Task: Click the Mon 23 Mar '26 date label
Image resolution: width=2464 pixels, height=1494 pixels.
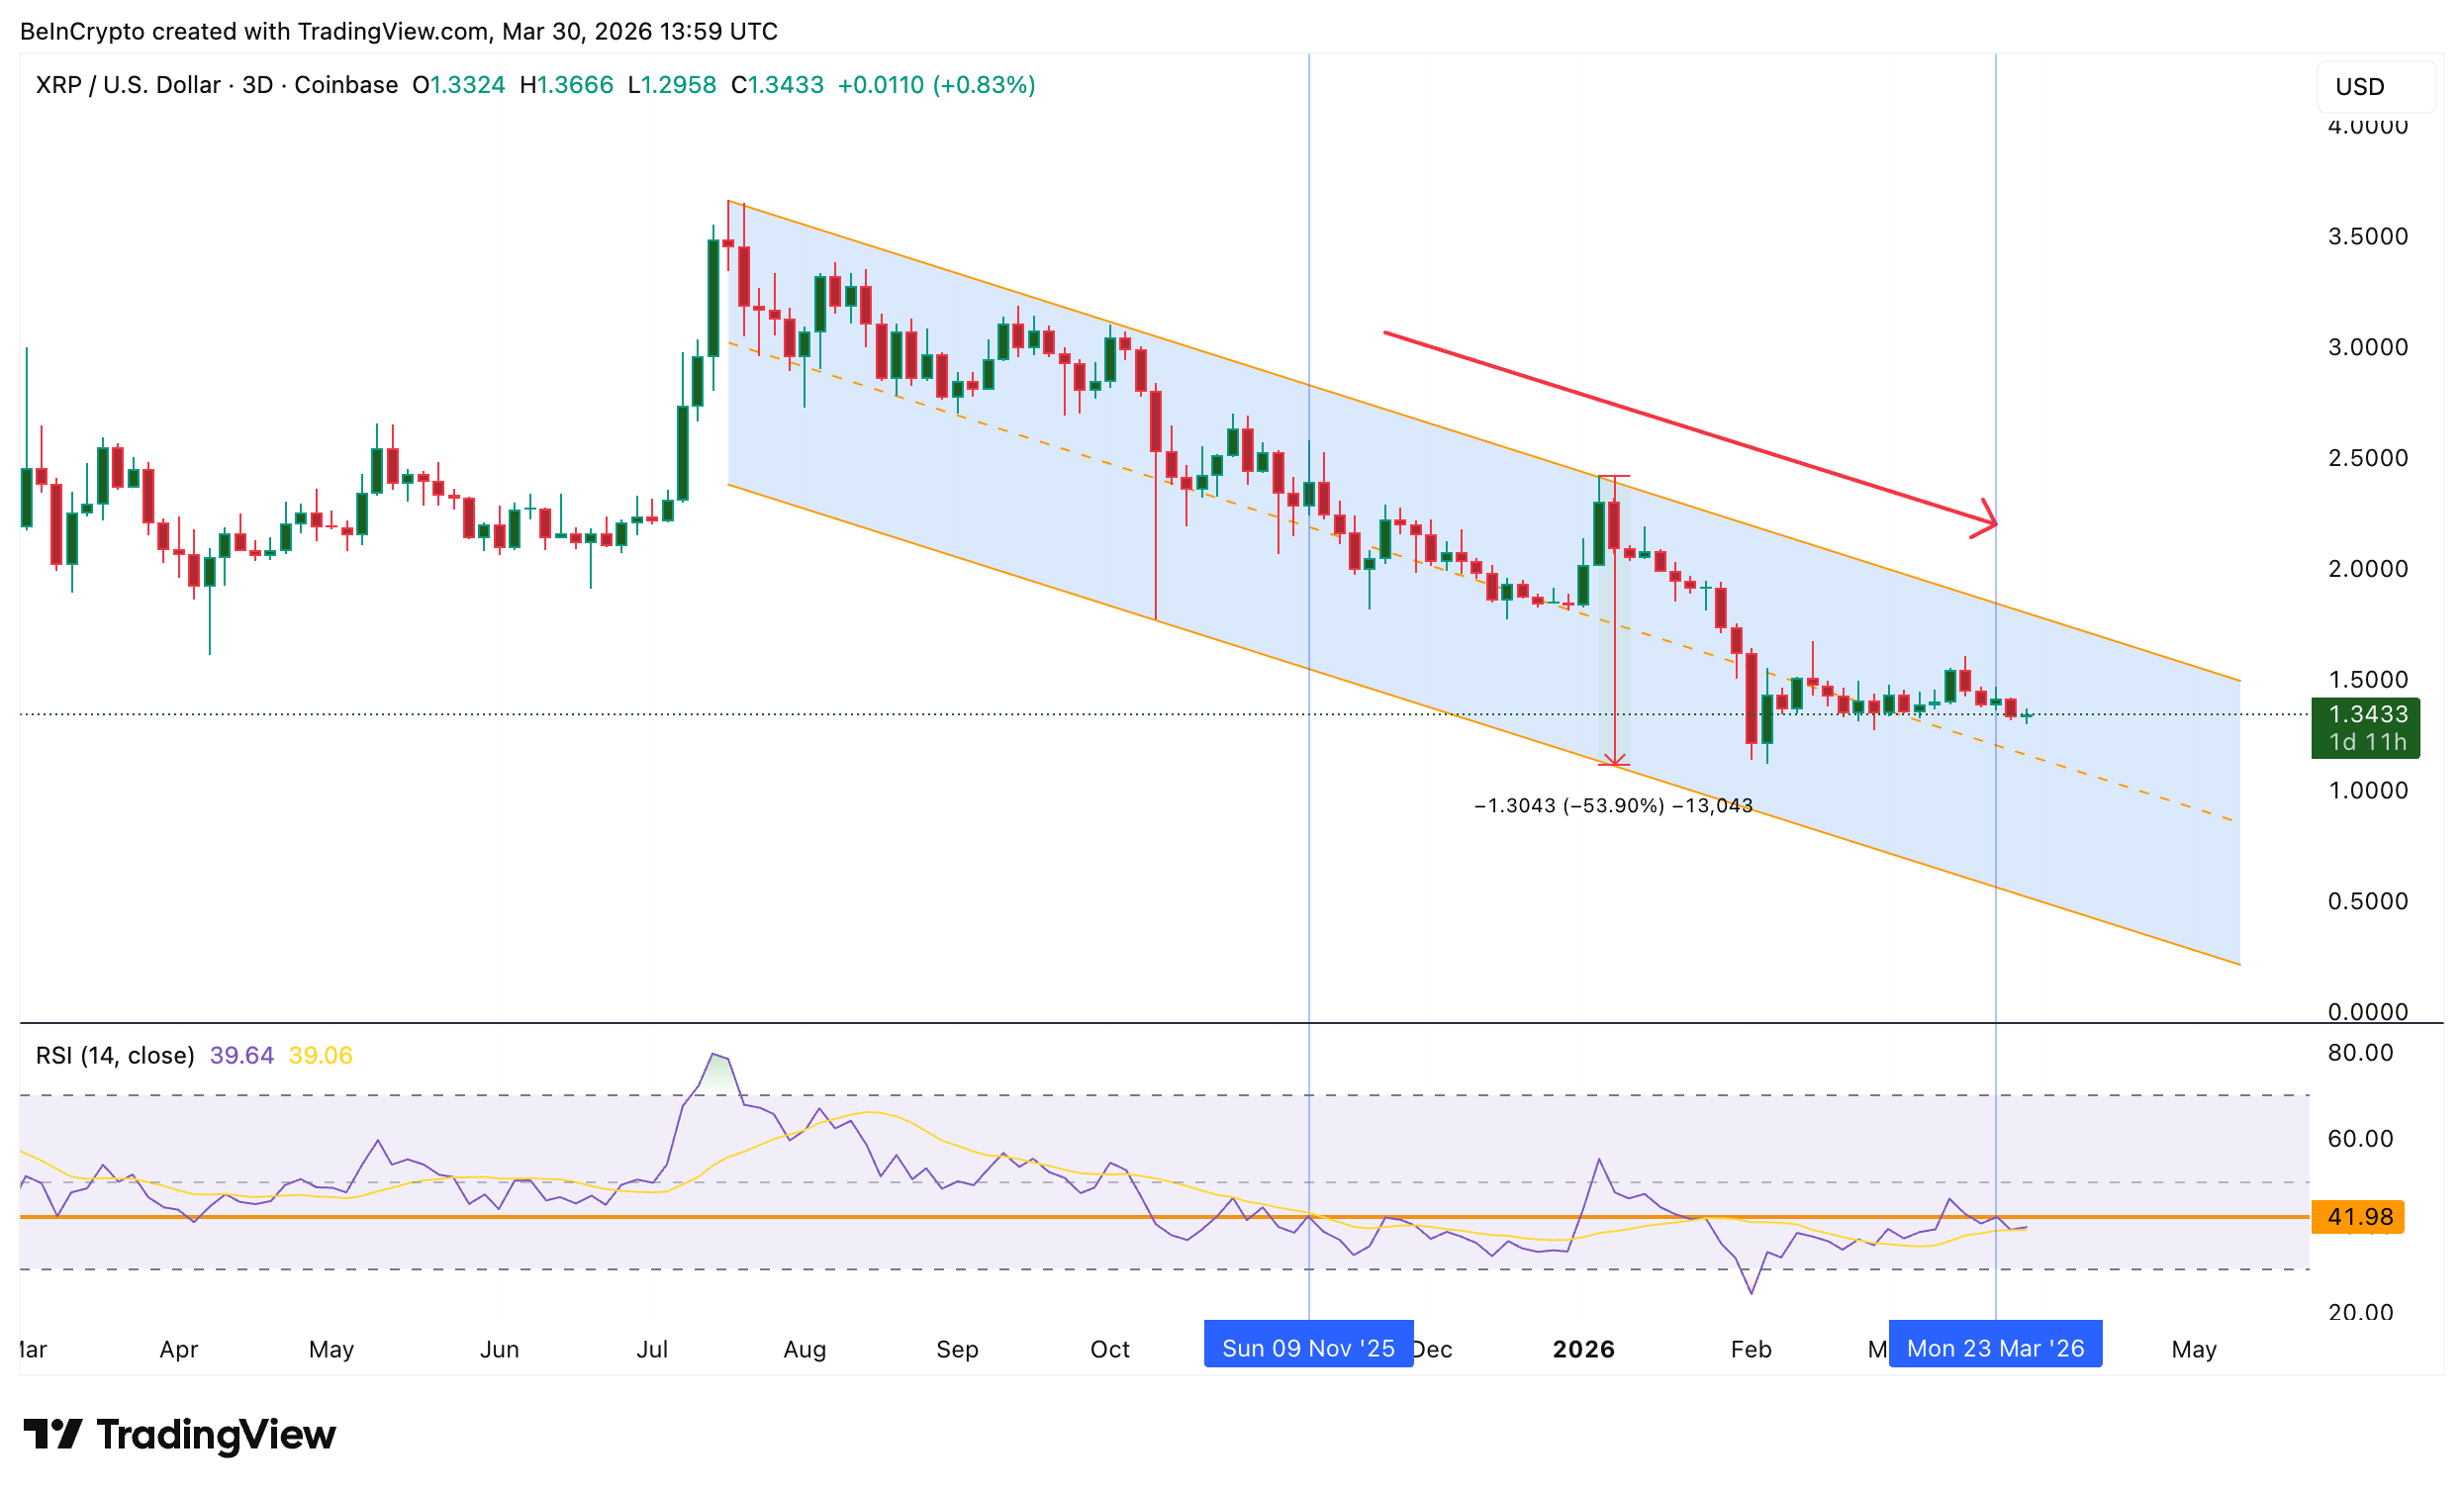Action: (x=1995, y=1347)
